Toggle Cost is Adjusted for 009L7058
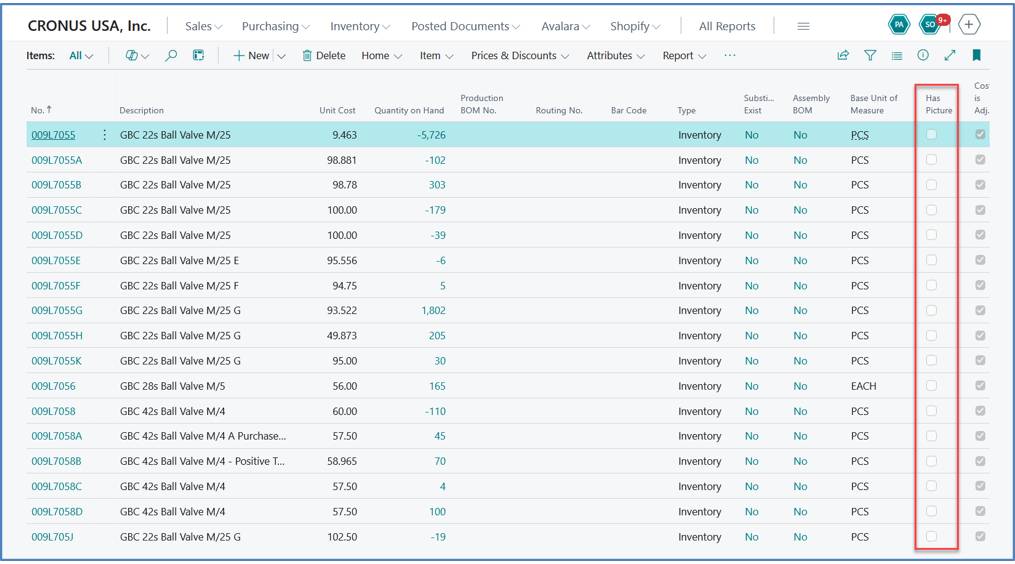This screenshot has width=1015, height=564. (980, 411)
